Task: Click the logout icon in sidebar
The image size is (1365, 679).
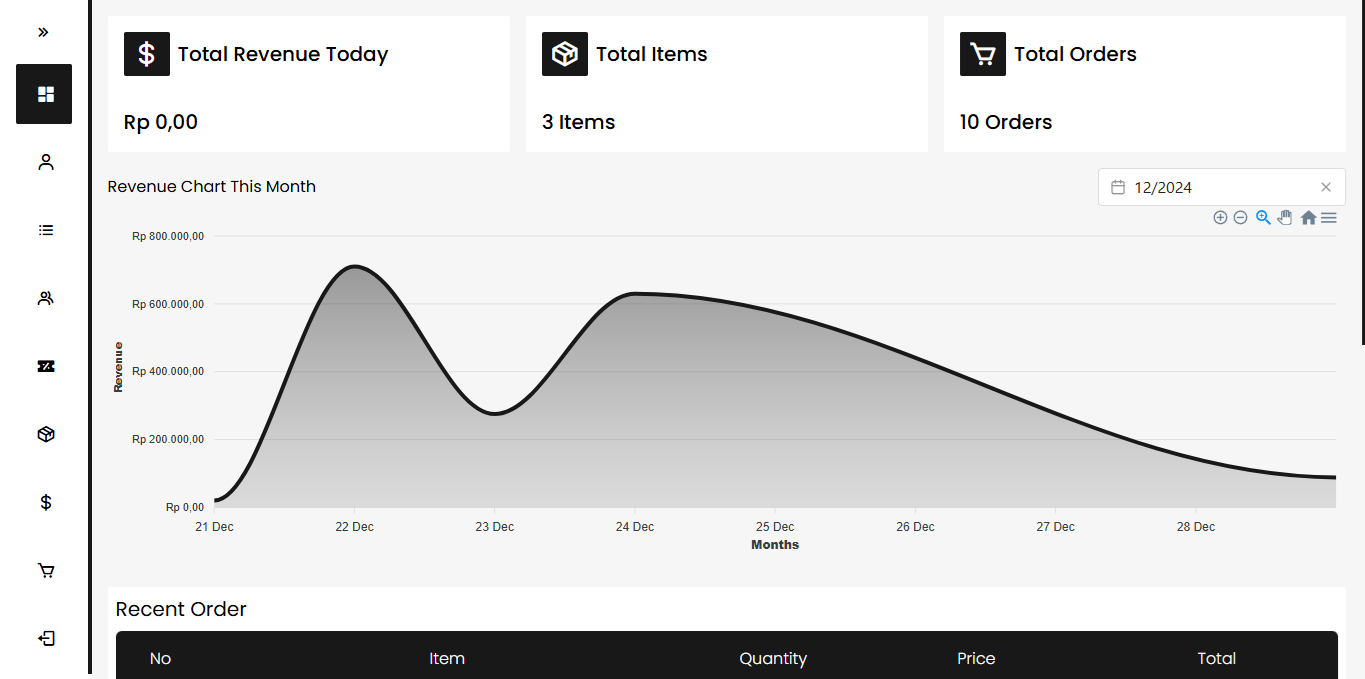Action: click(45, 638)
